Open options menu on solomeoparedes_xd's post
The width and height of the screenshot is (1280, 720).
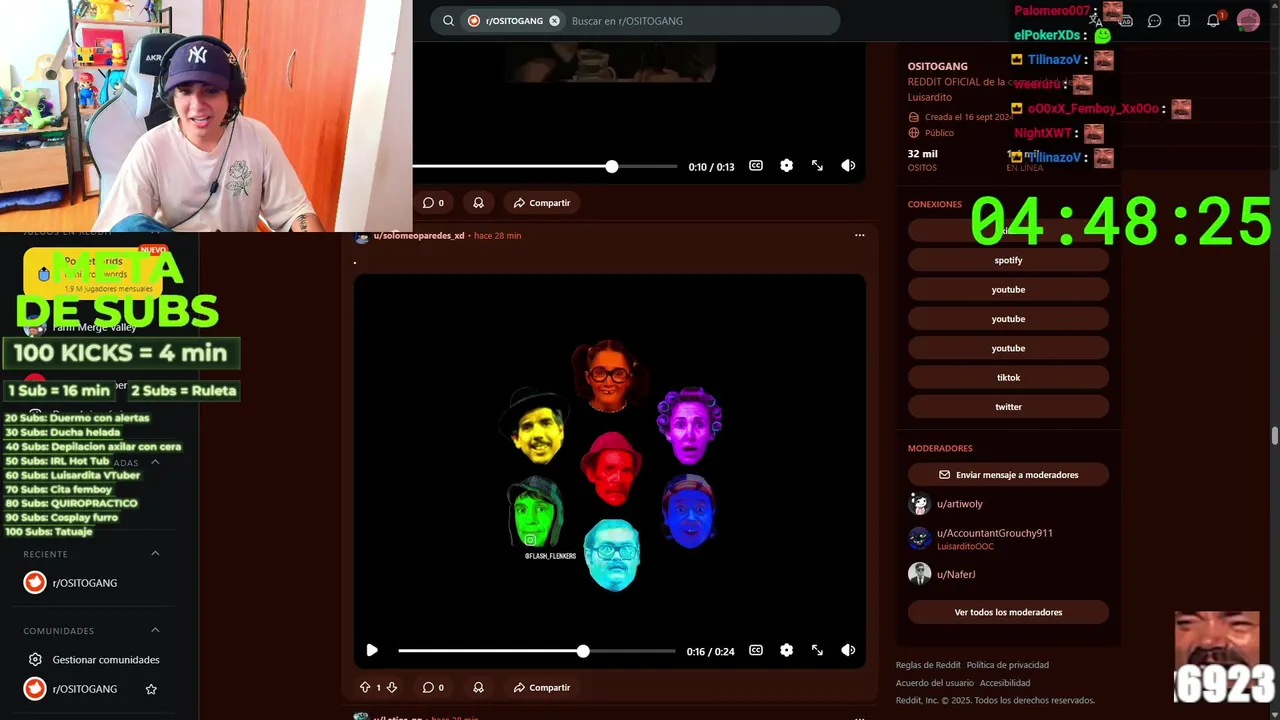[x=859, y=236]
